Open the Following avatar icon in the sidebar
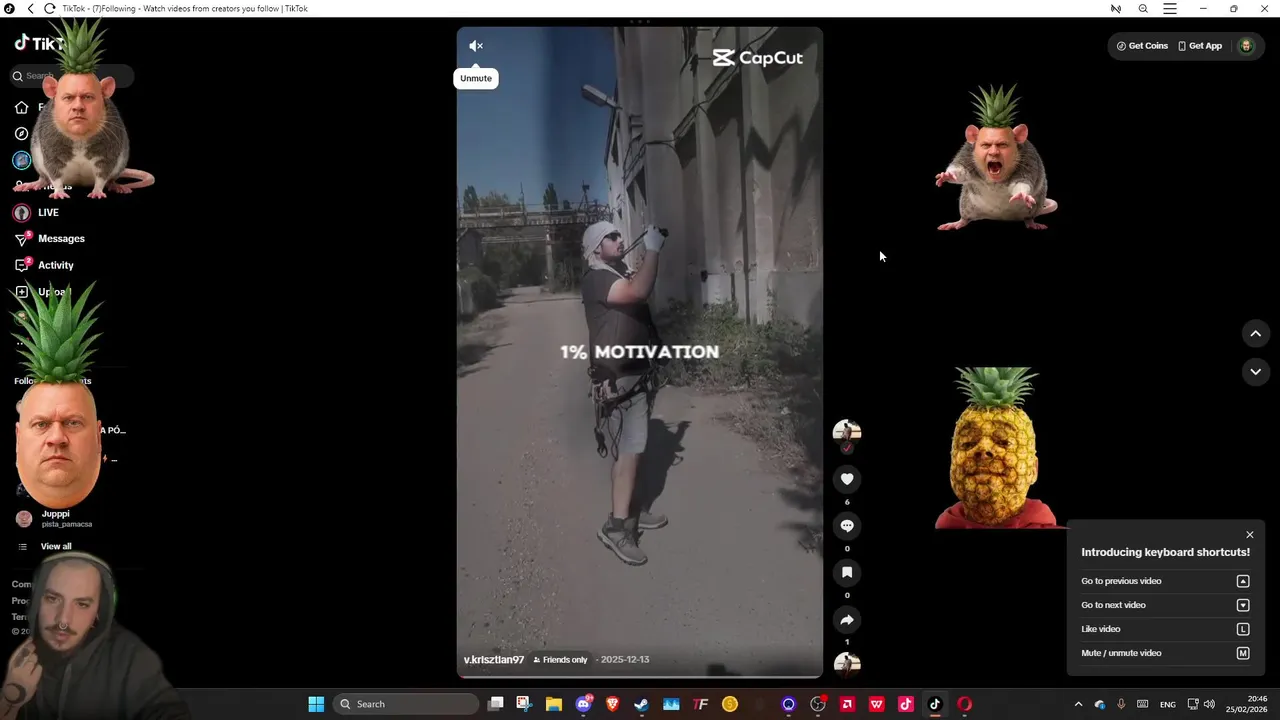Image resolution: width=1280 pixels, height=720 pixels. click(x=21, y=160)
